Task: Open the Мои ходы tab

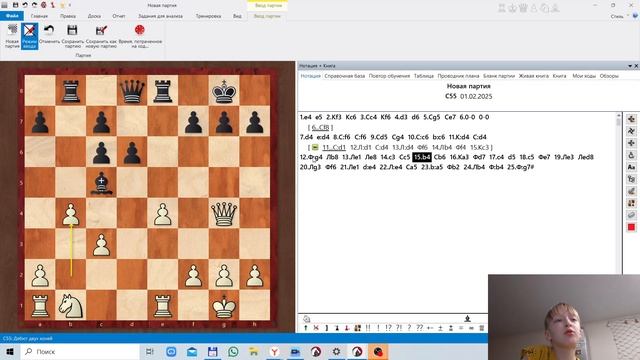Action: 584,76
